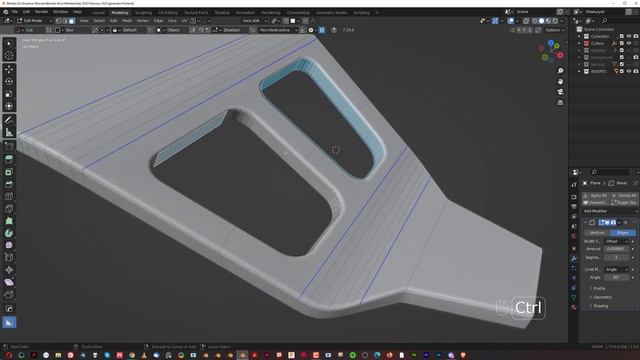The height and width of the screenshot is (360, 640).
Task: Open the Edit Mode dropdown
Action: click(x=34, y=21)
